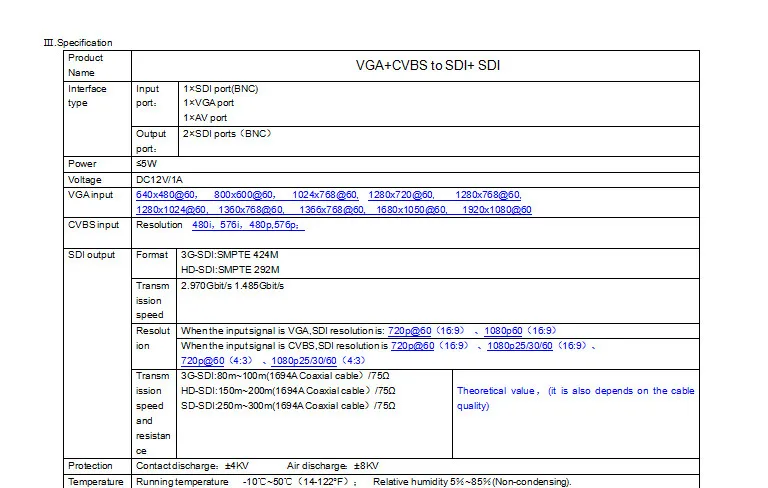Open the 1366x768@60 link

332,210
